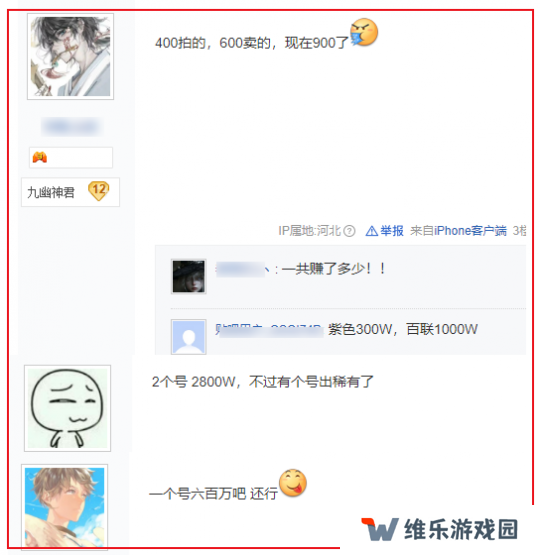540x555 pixels.
Task: Open the meme face avatar profile
Action: click(x=67, y=408)
